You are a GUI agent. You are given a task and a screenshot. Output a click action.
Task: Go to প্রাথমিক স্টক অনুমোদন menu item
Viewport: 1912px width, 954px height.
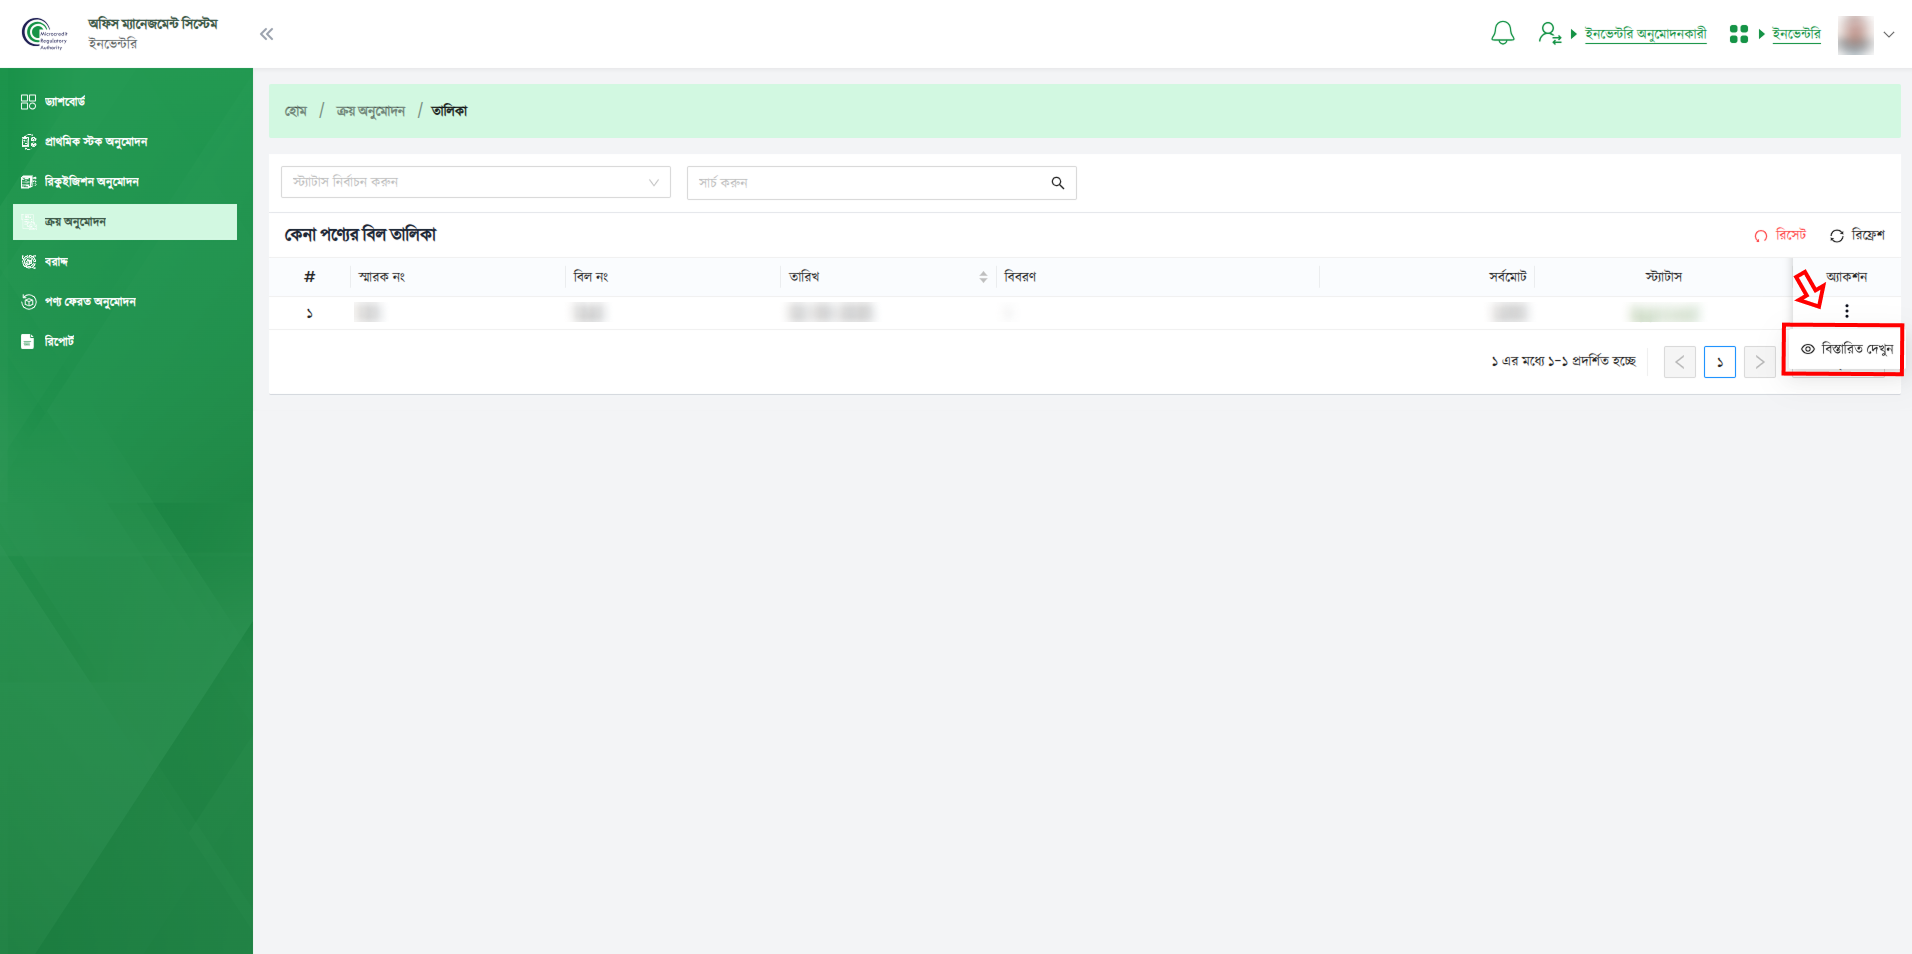[x=95, y=142]
